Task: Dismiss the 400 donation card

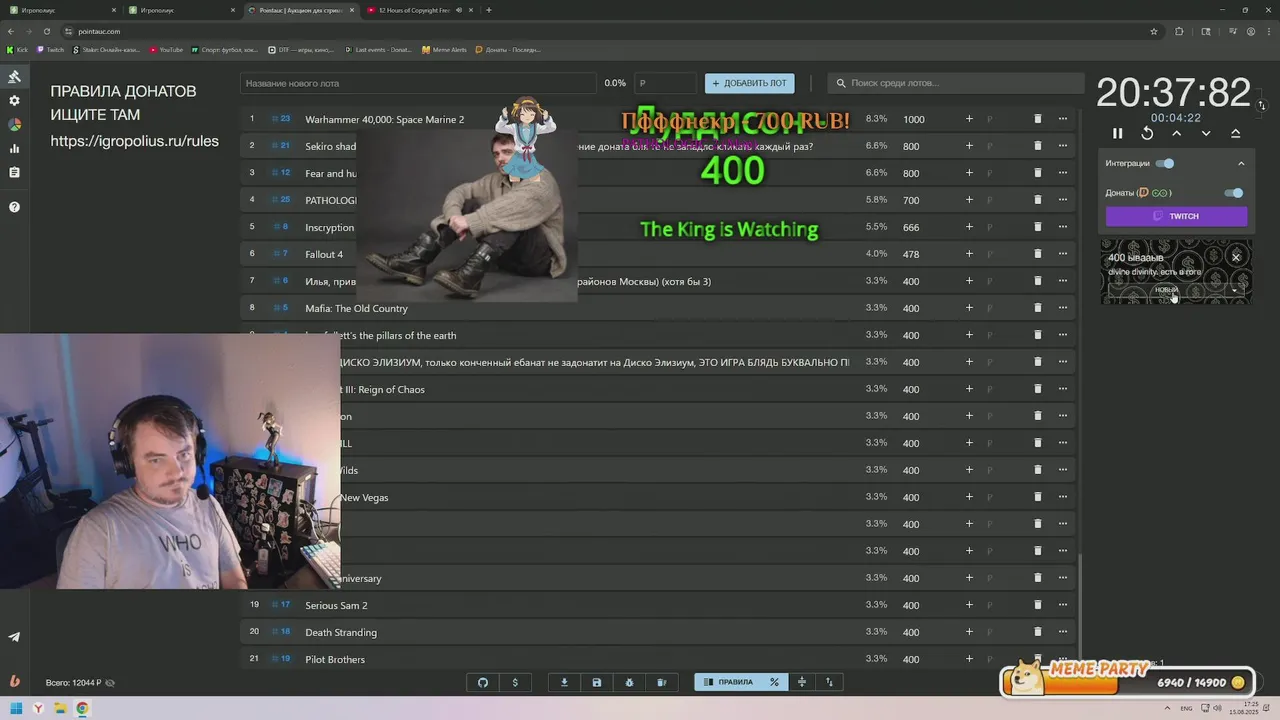Action: pyautogui.click(x=1236, y=257)
